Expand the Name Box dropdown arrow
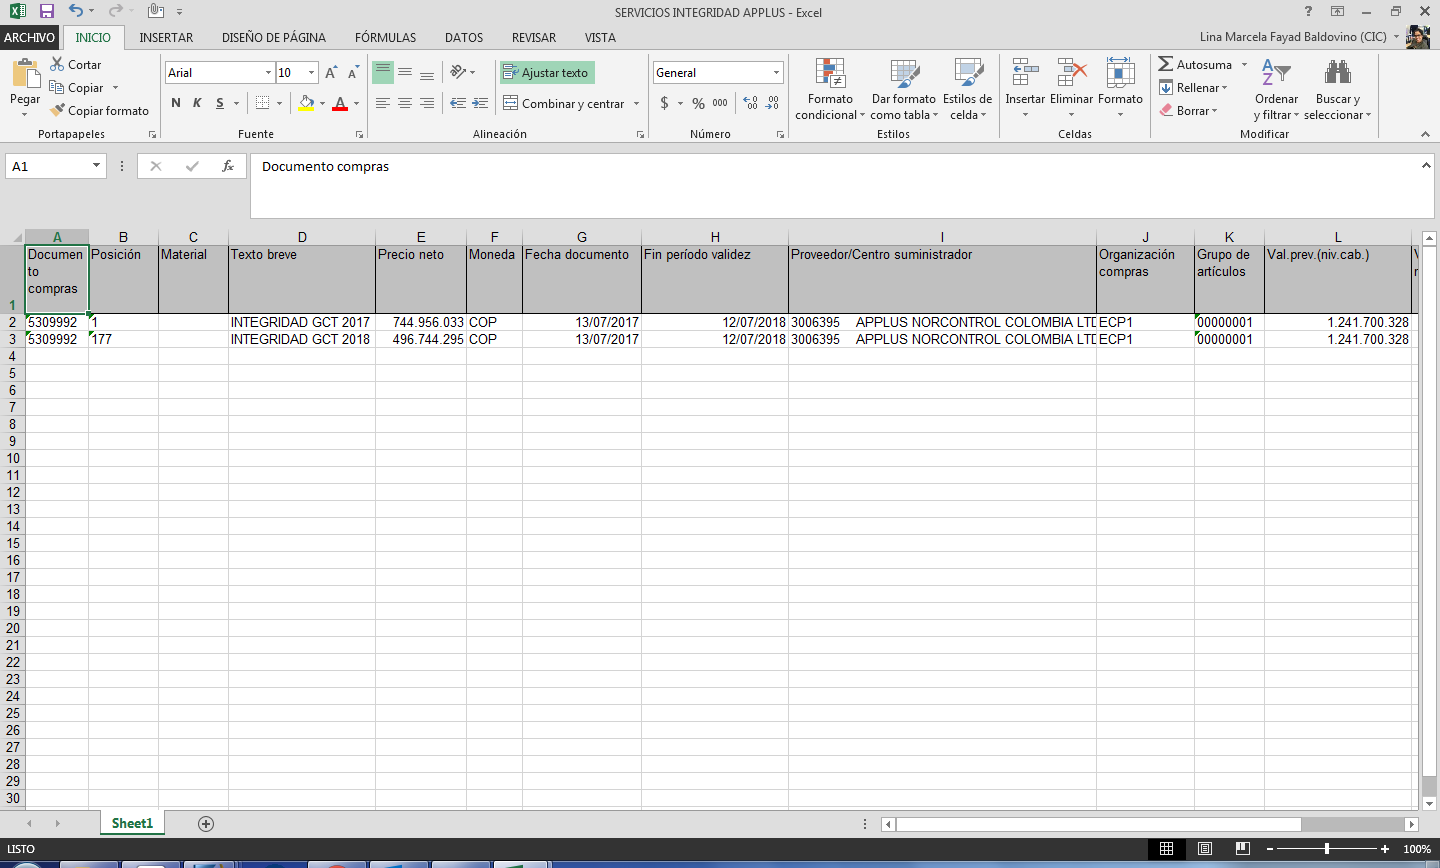The width and height of the screenshot is (1440, 868). (96, 166)
